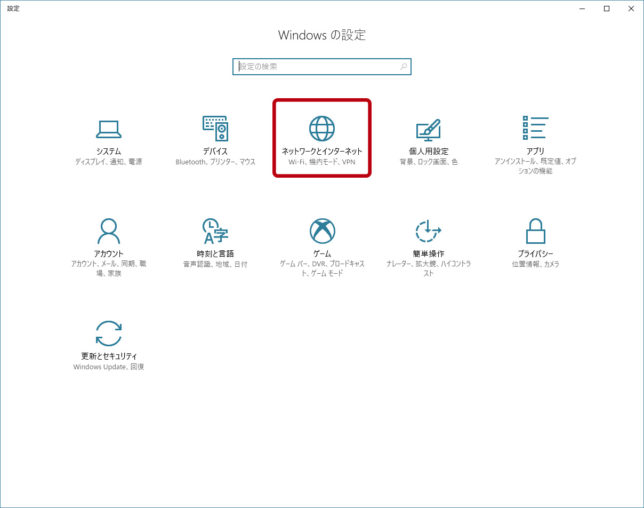
Task: Select the アカウント person icon
Action: (x=108, y=231)
